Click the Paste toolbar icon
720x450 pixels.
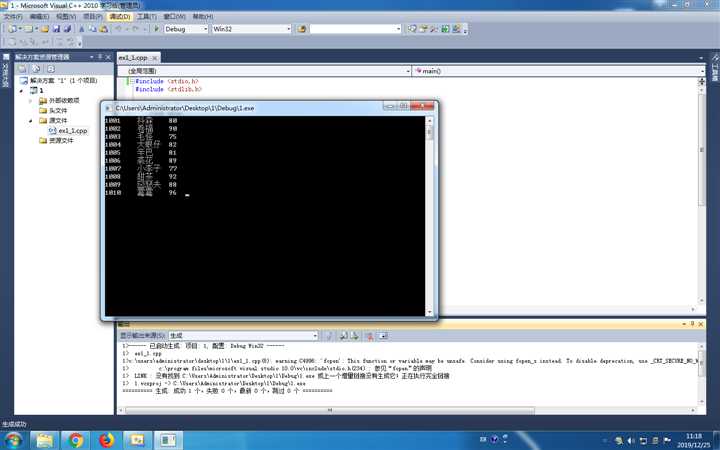click(104, 29)
